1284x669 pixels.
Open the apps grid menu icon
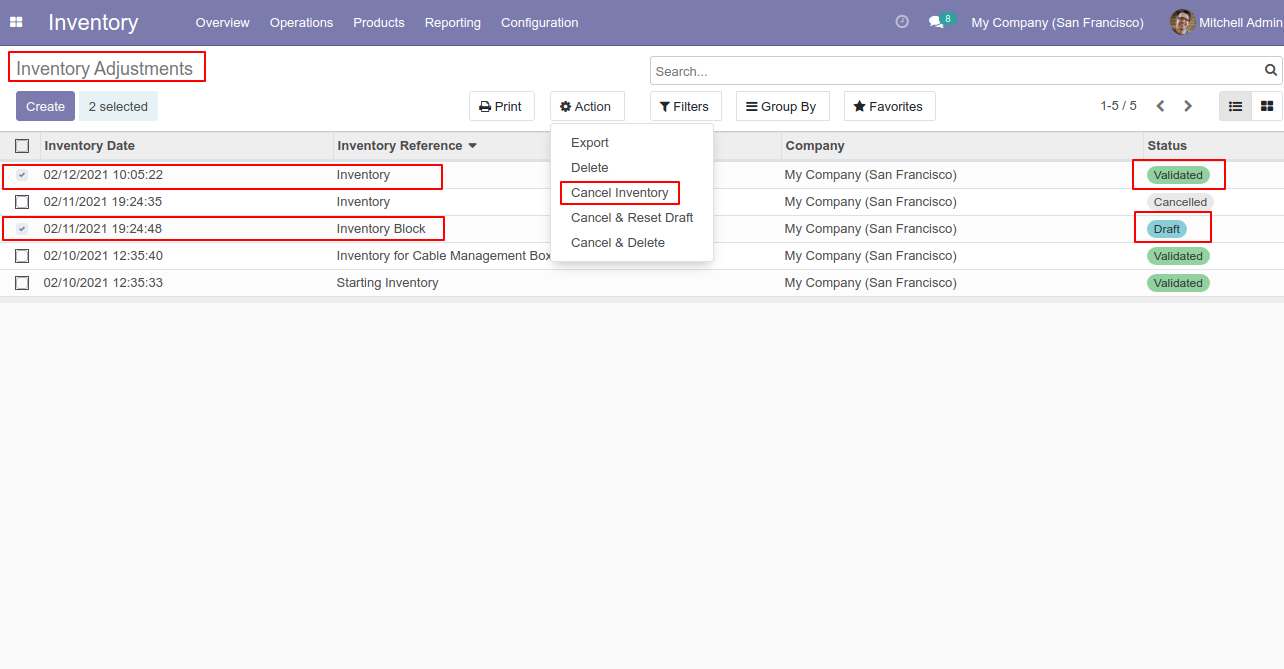click(x=16, y=22)
